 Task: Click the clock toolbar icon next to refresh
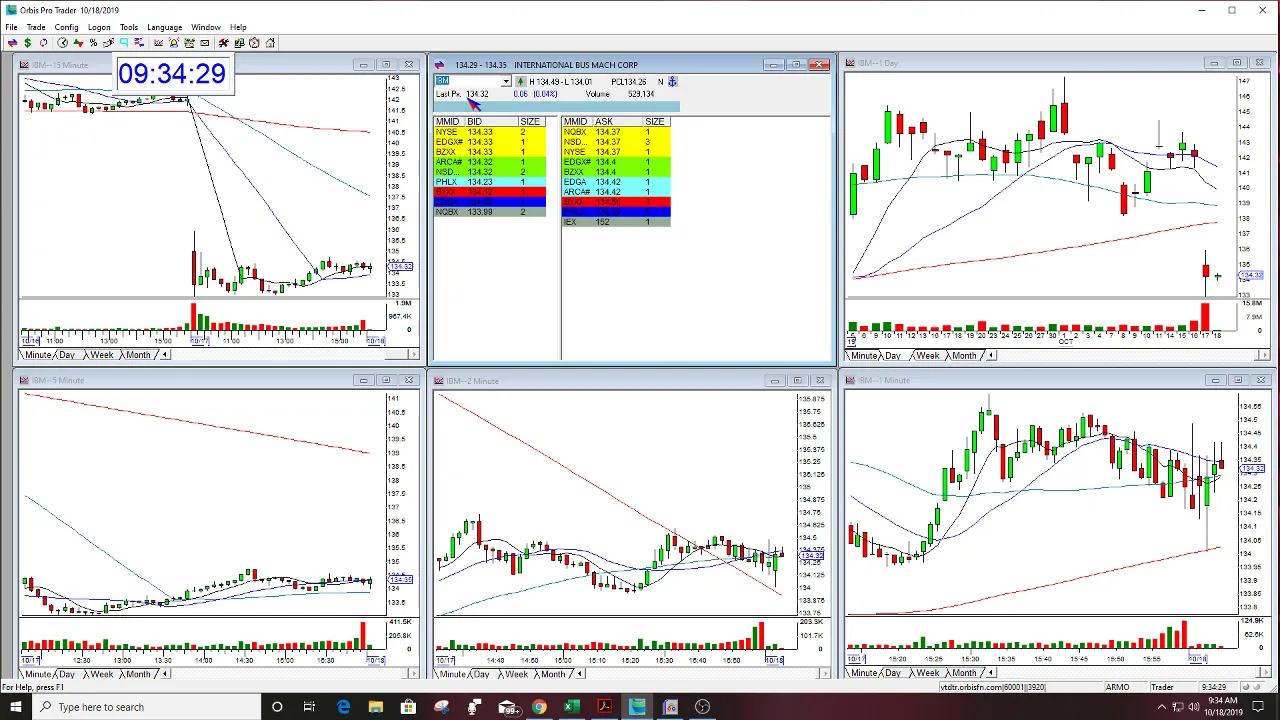pos(62,43)
